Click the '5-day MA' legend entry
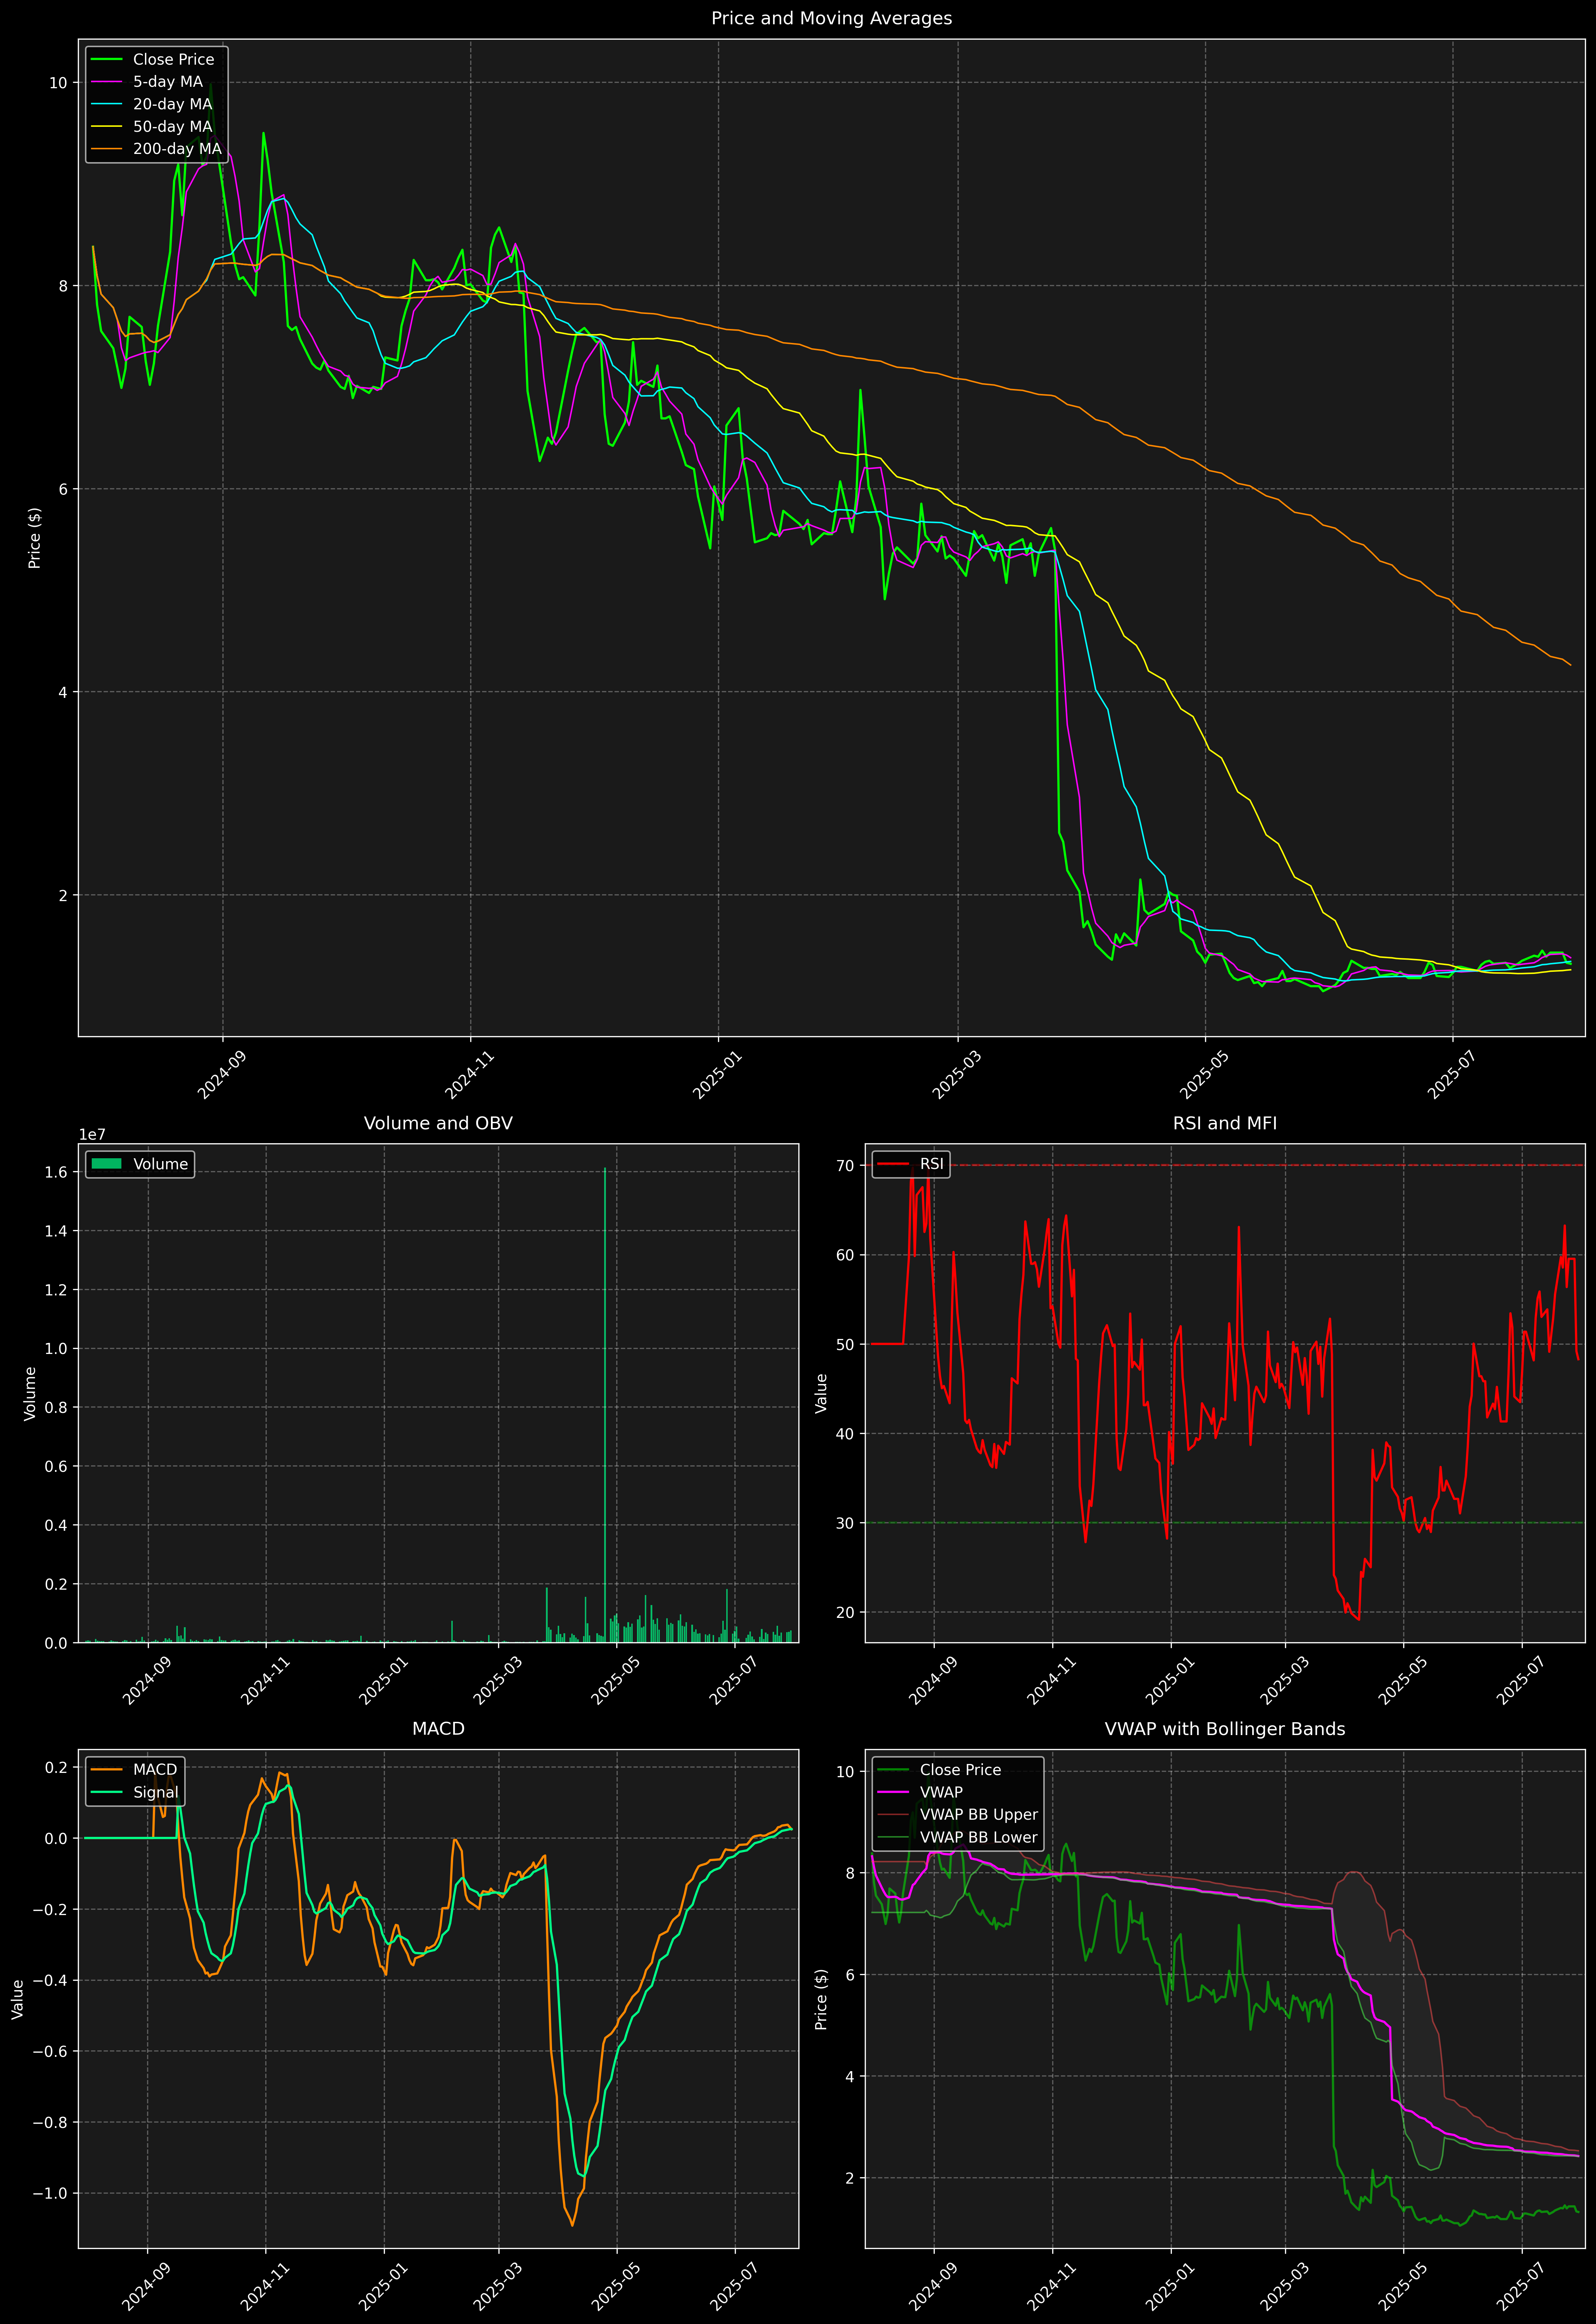This screenshot has height=2324, width=1596. 168,82
